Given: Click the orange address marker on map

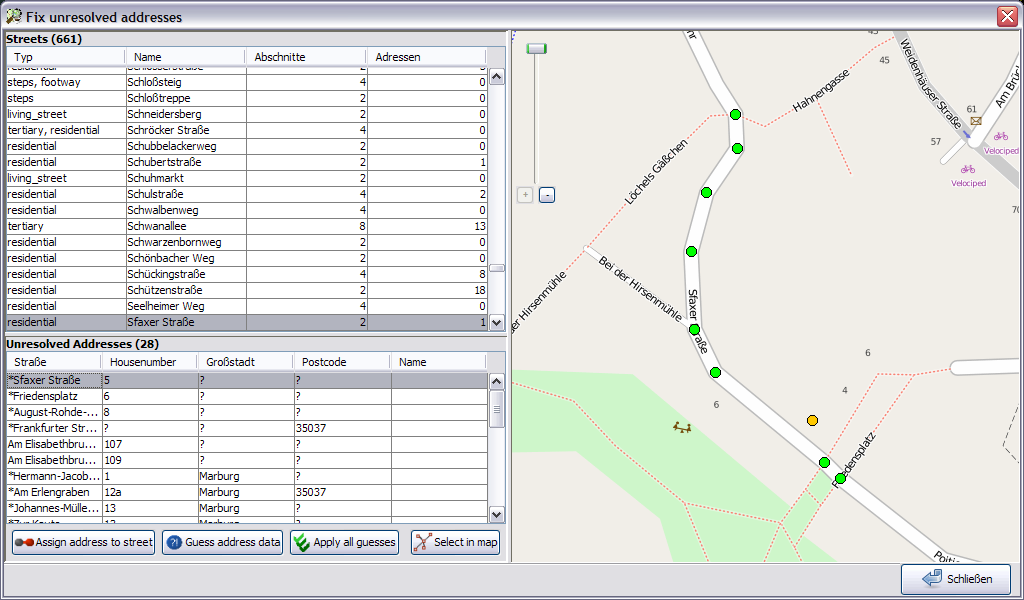Looking at the screenshot, I should coord(812,420).
